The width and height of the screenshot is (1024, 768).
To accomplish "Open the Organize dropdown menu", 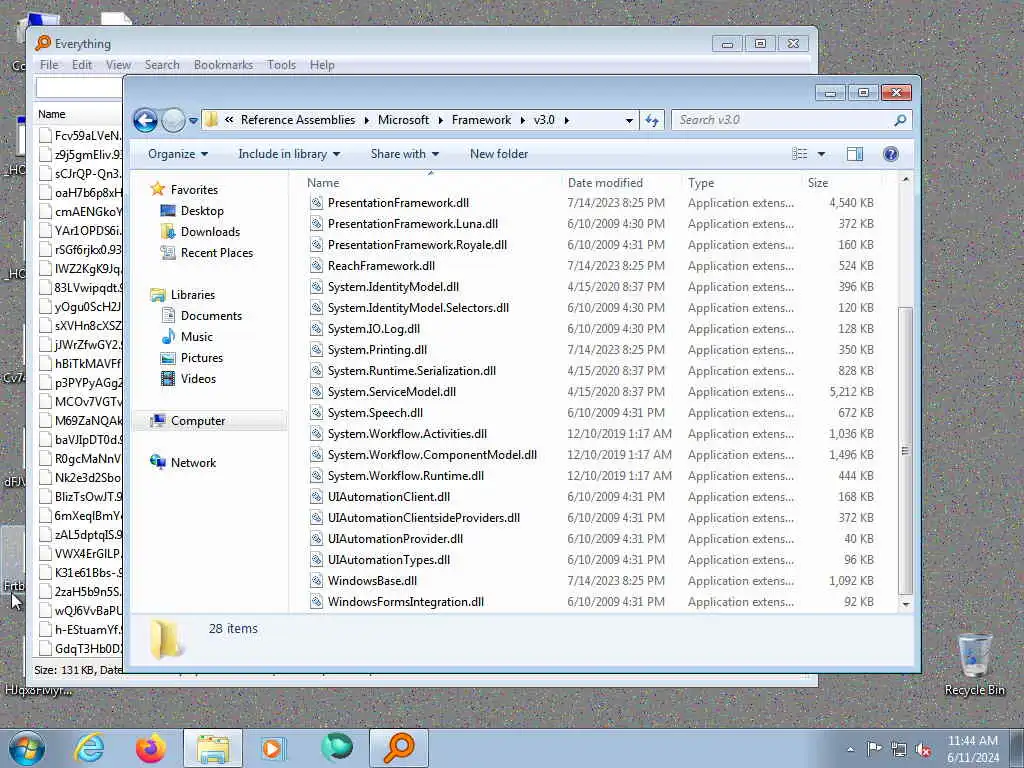I will [178, 154].
